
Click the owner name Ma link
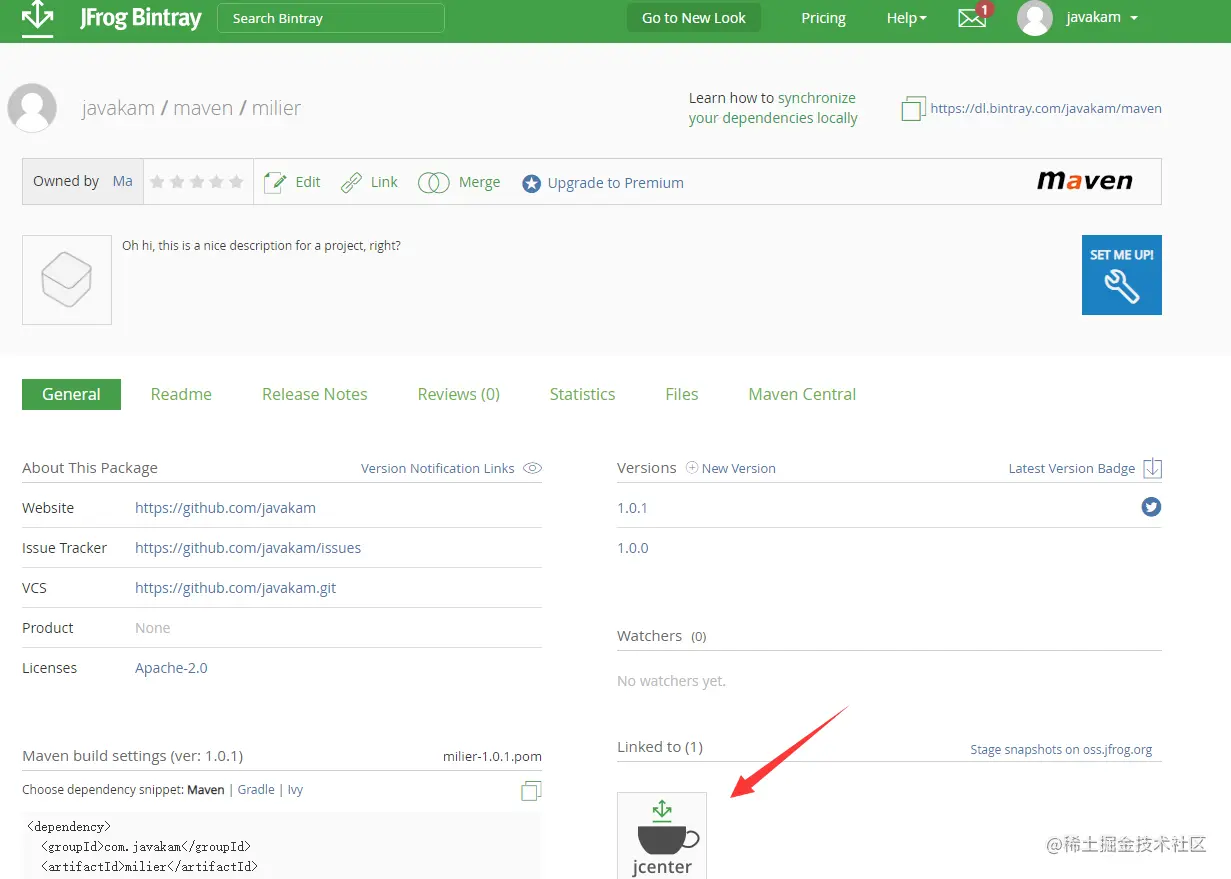(x=122, y=181)
